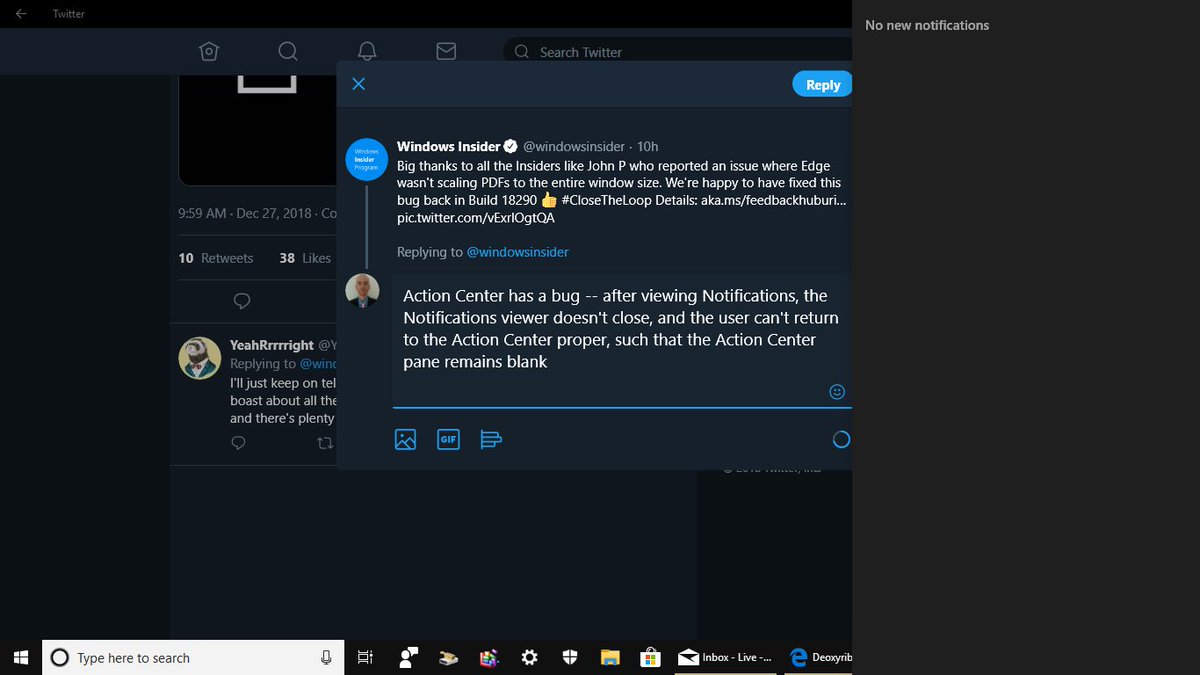Add a photo with the image icon

405,439
